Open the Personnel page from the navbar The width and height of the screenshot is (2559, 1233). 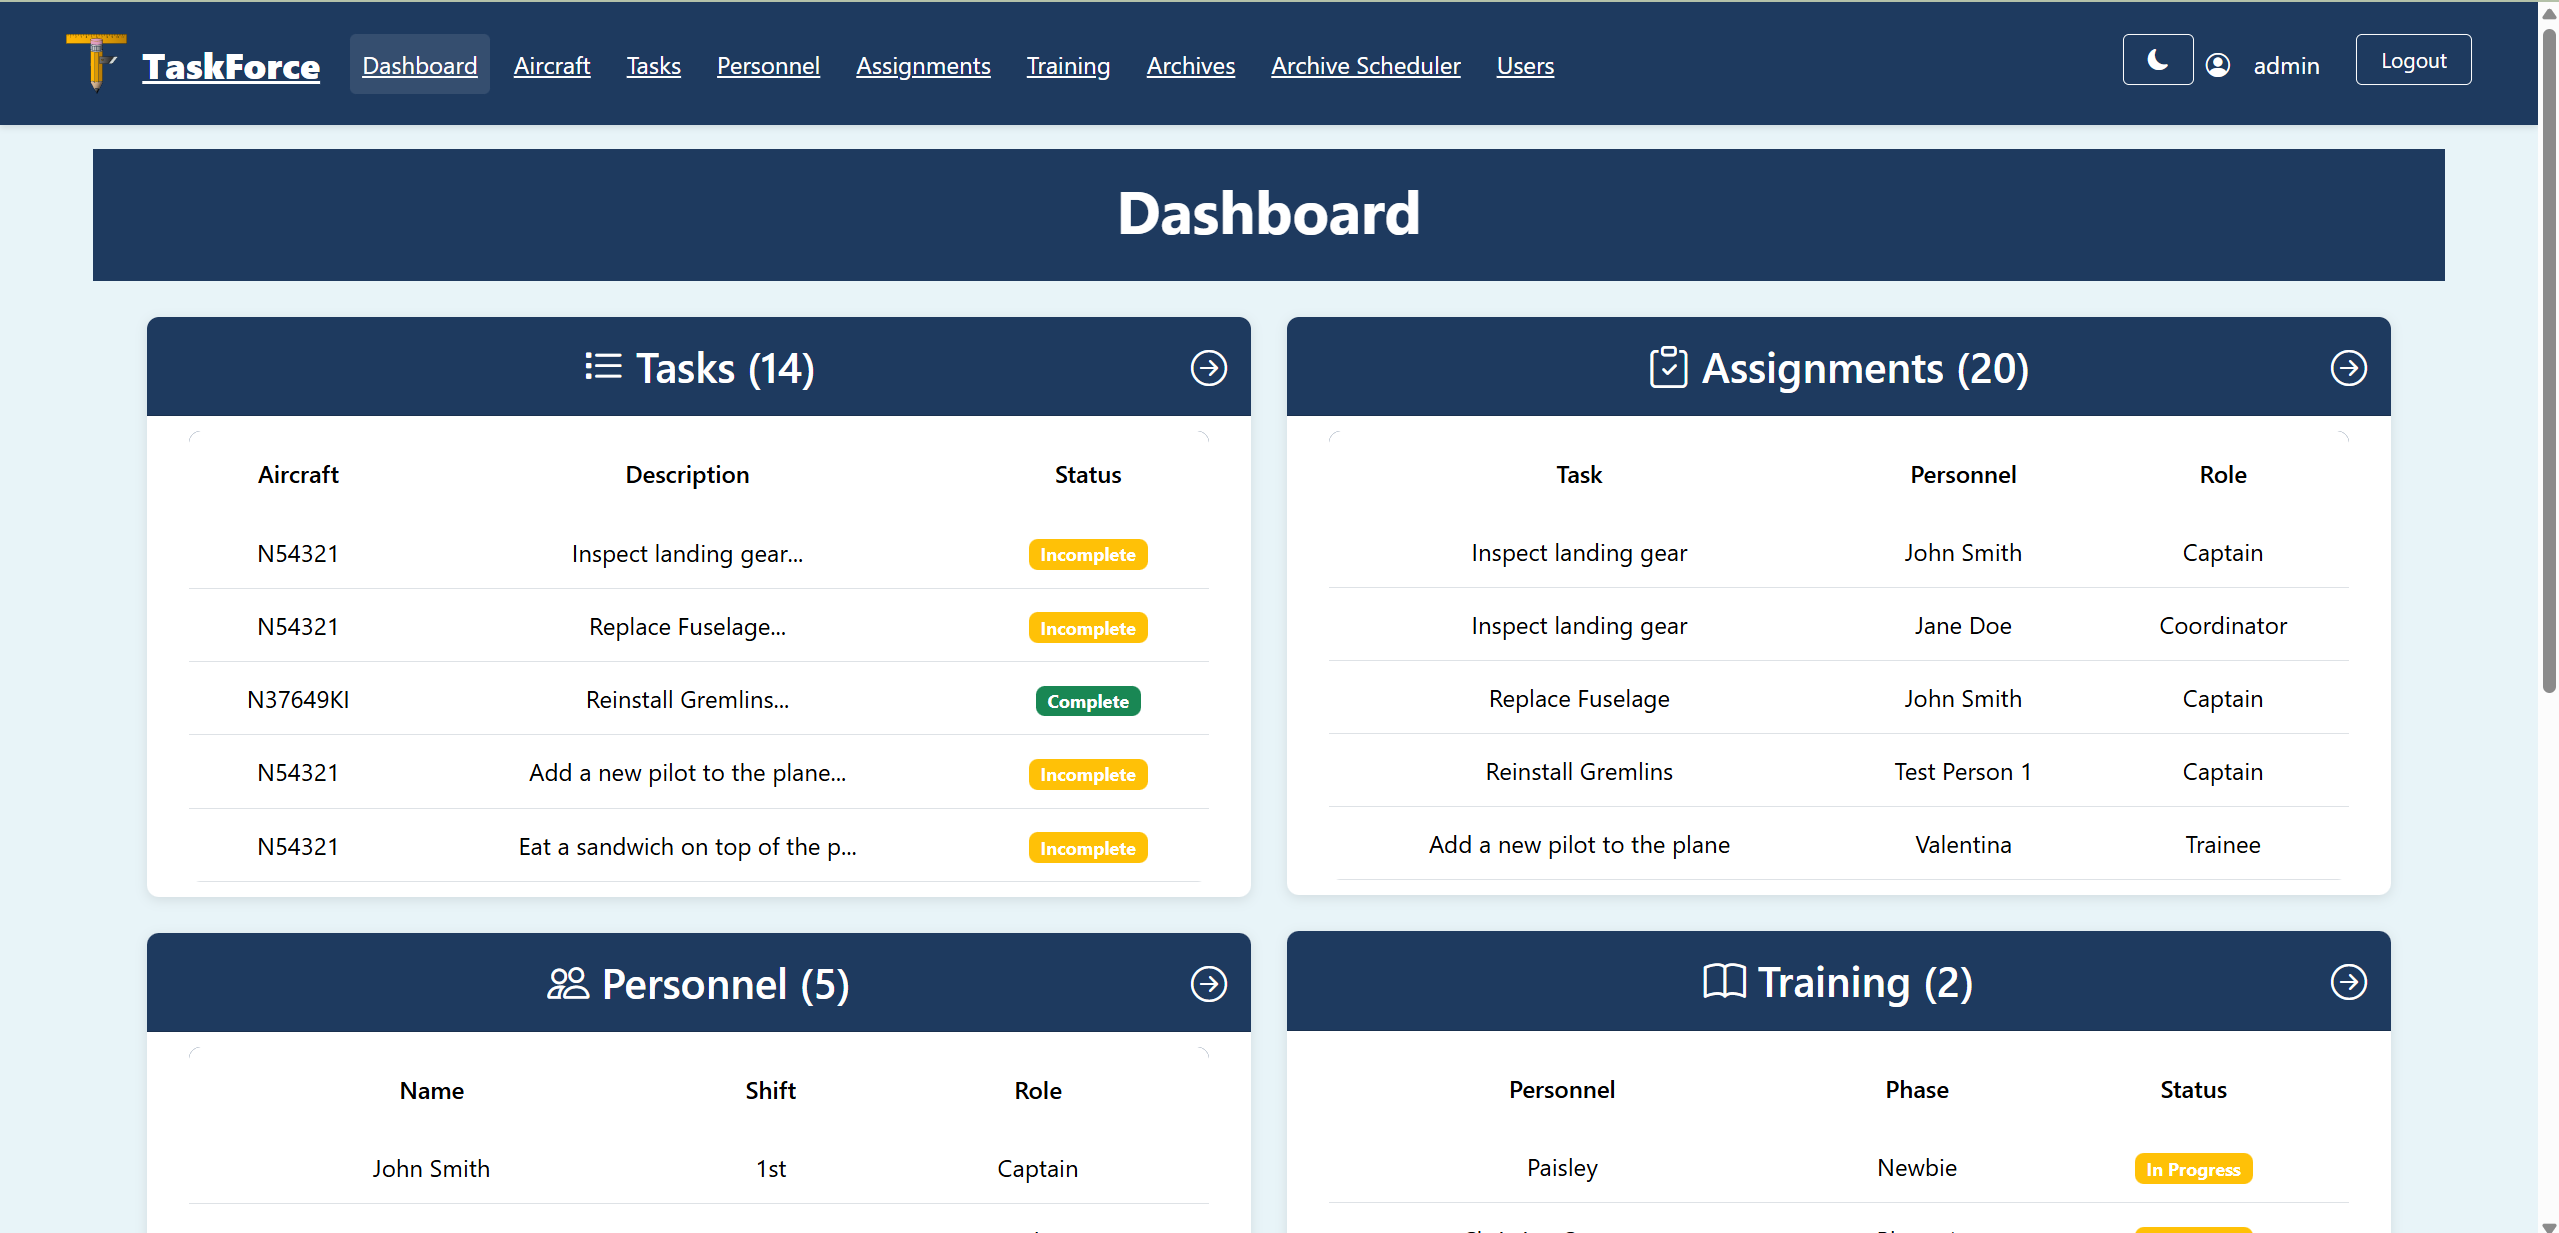point(767,65)
